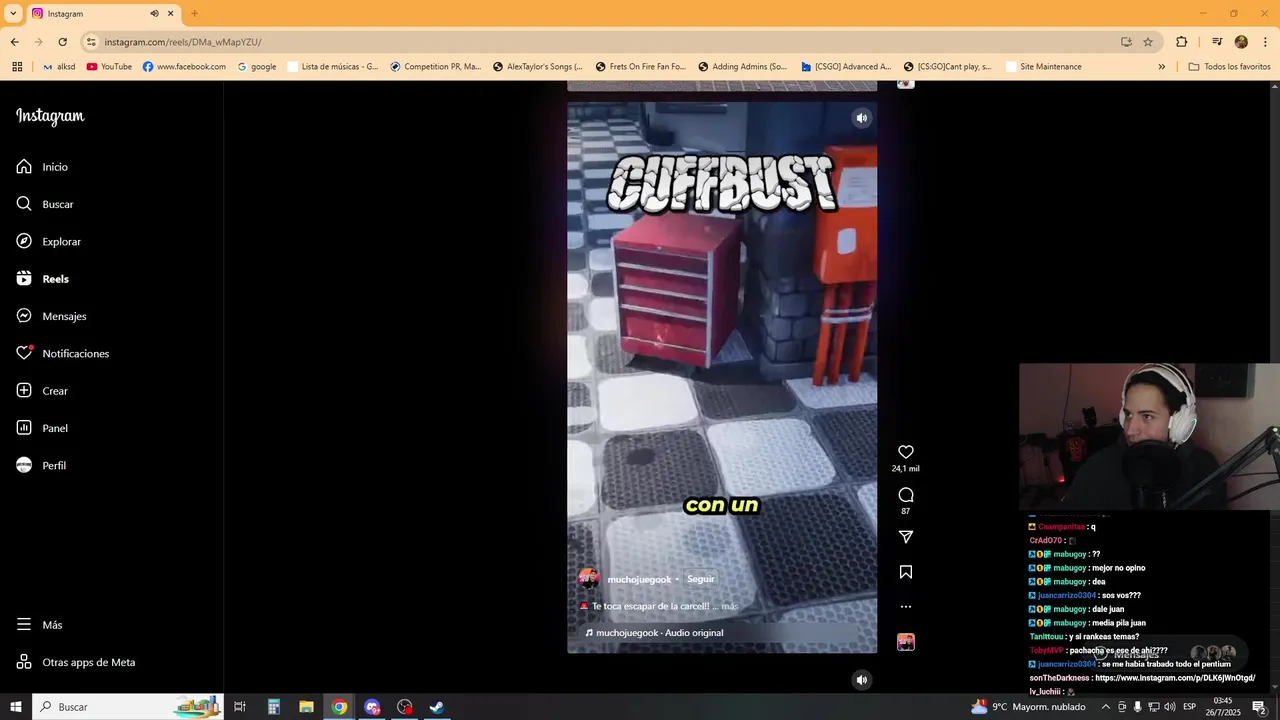View site information icon in address bar

91,42
